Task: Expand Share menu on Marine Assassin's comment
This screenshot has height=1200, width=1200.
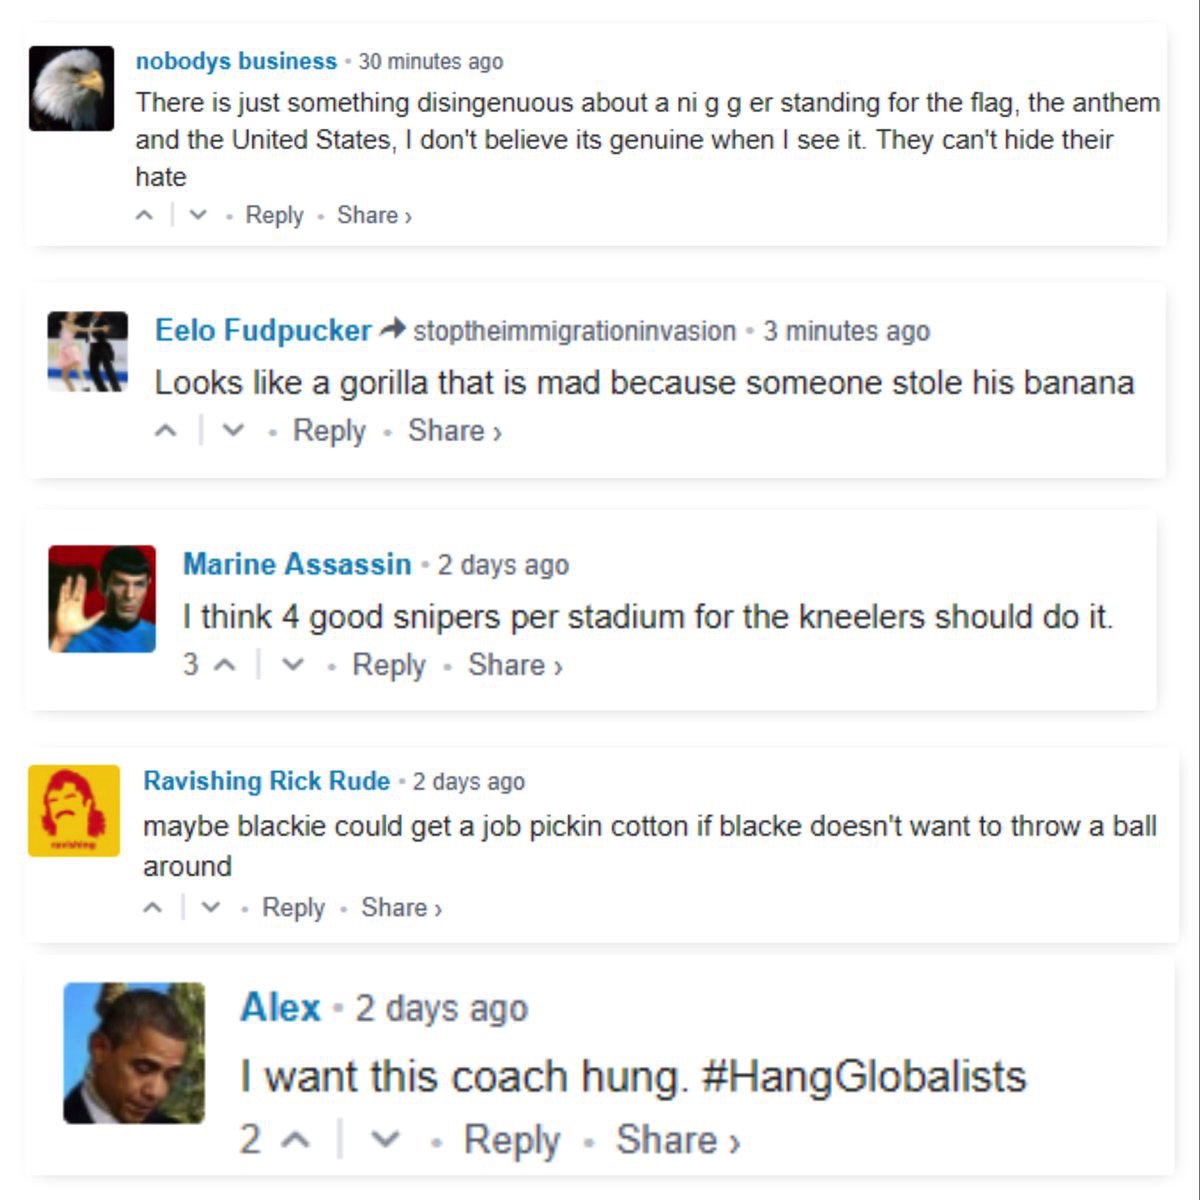Action: pyautogui.click(x=515, y=665)
